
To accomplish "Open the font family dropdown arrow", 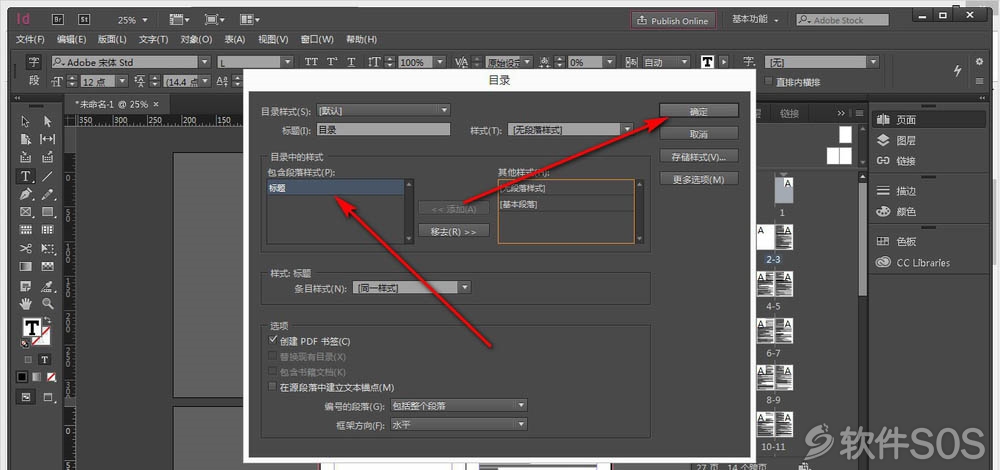I will coord(205,62).
